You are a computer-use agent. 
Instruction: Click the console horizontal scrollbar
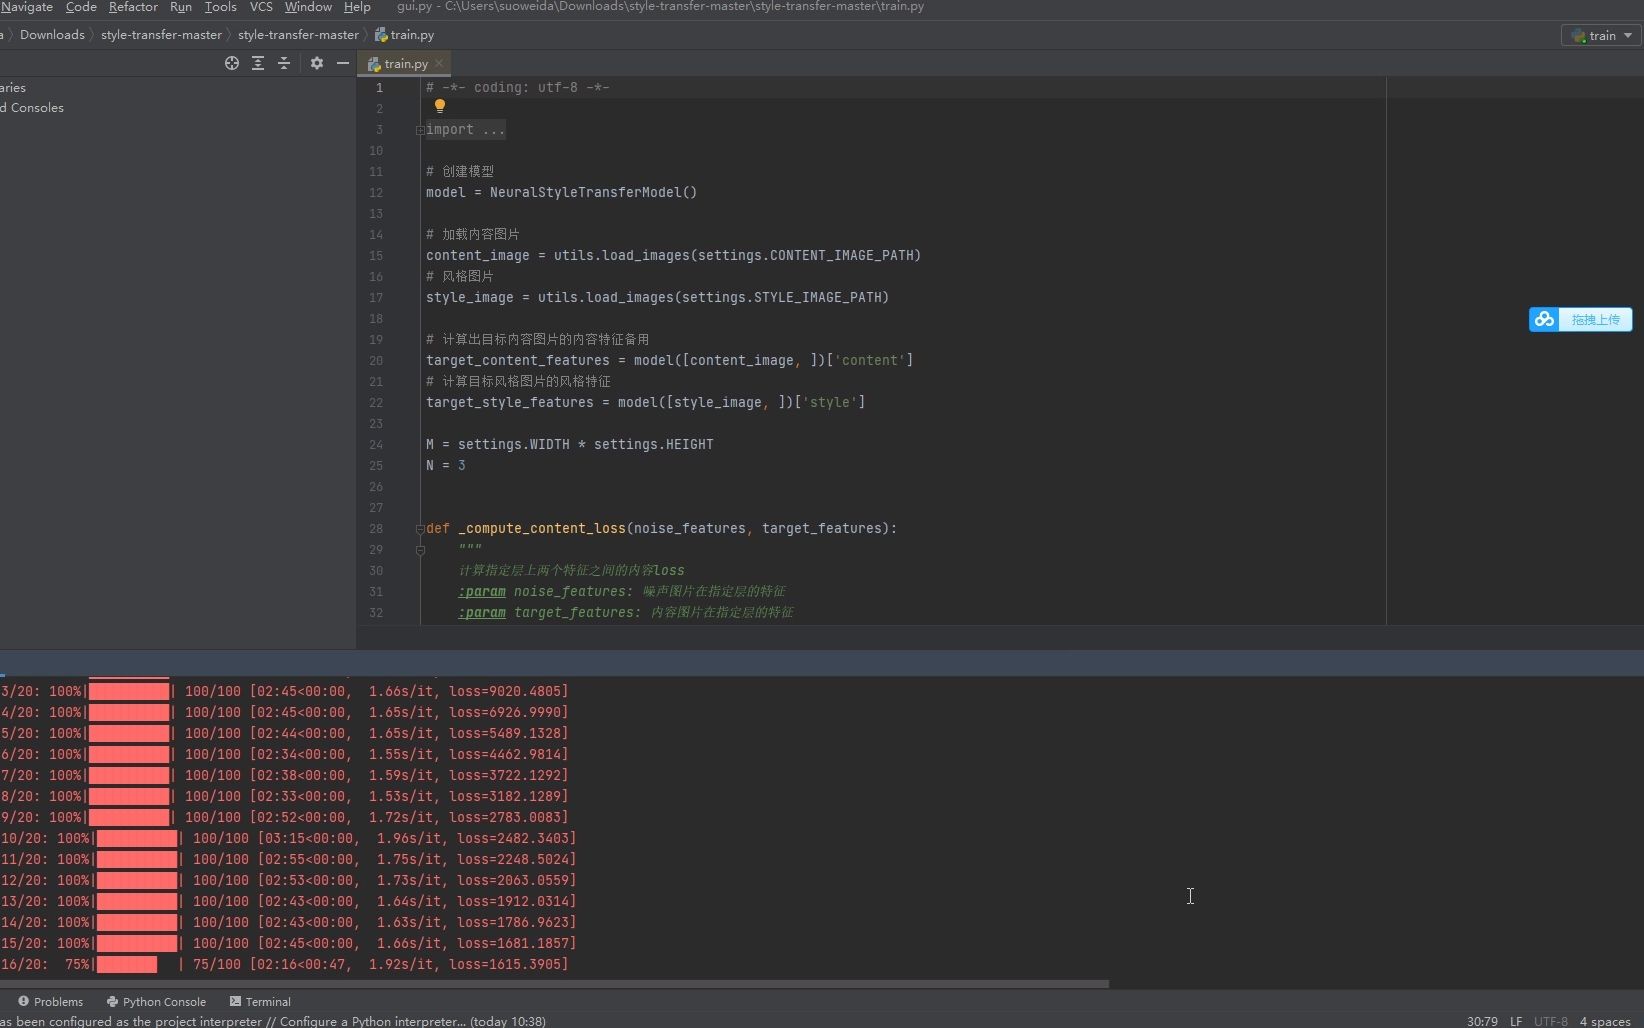tap(556, 984)
